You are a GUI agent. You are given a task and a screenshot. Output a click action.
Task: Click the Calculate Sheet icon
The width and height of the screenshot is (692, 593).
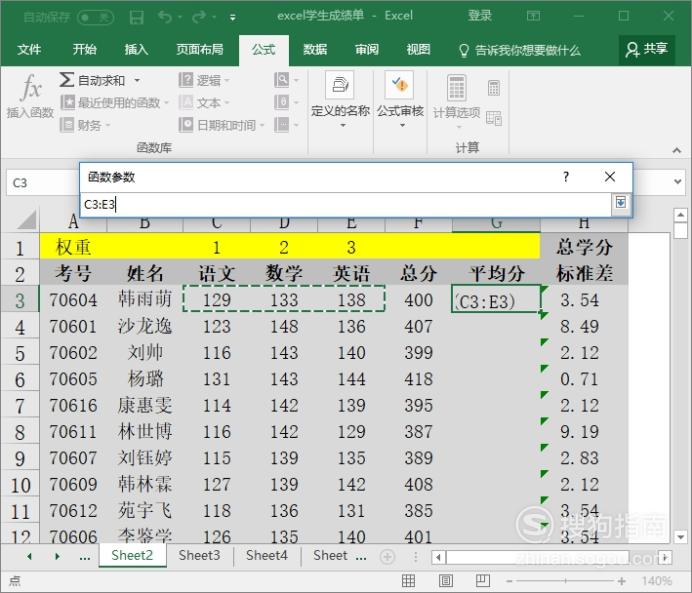[494, 118]
